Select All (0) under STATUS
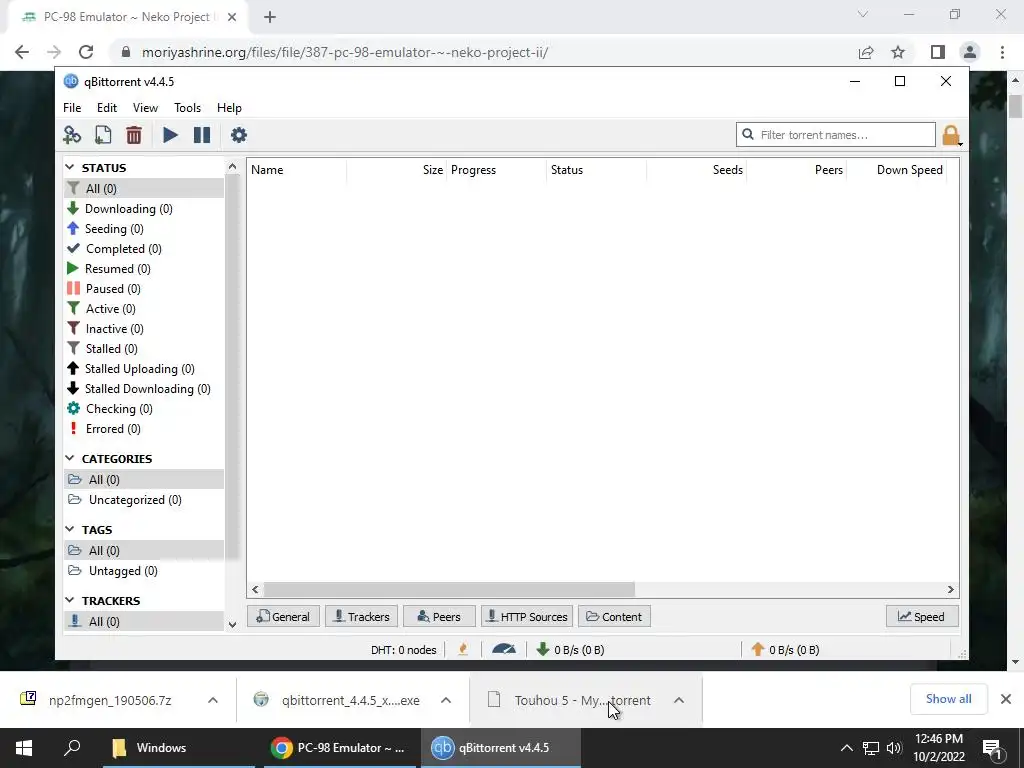The image size is (1024, 768). 144,189
